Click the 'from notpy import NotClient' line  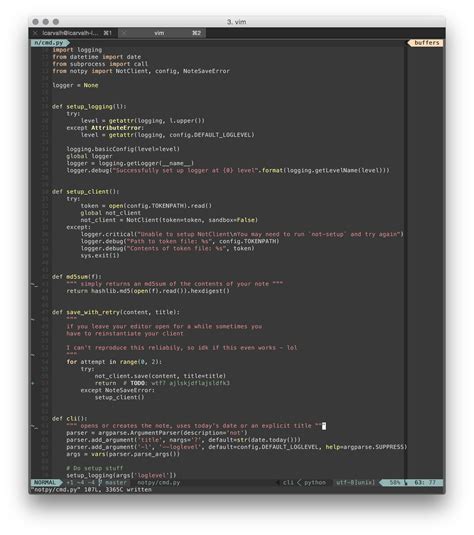tap(141, 71)
